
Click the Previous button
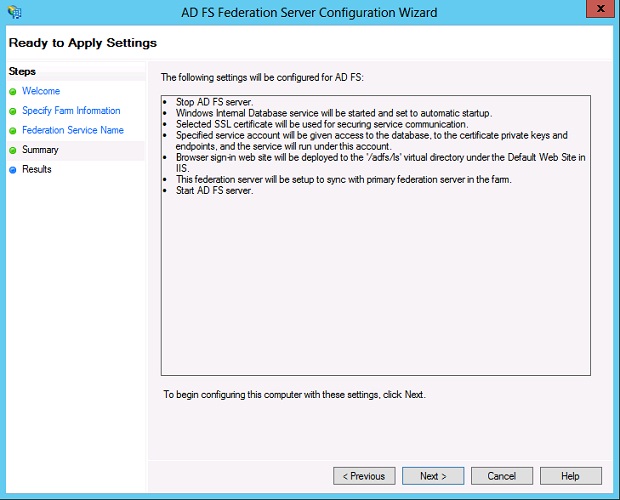[364, 476]
